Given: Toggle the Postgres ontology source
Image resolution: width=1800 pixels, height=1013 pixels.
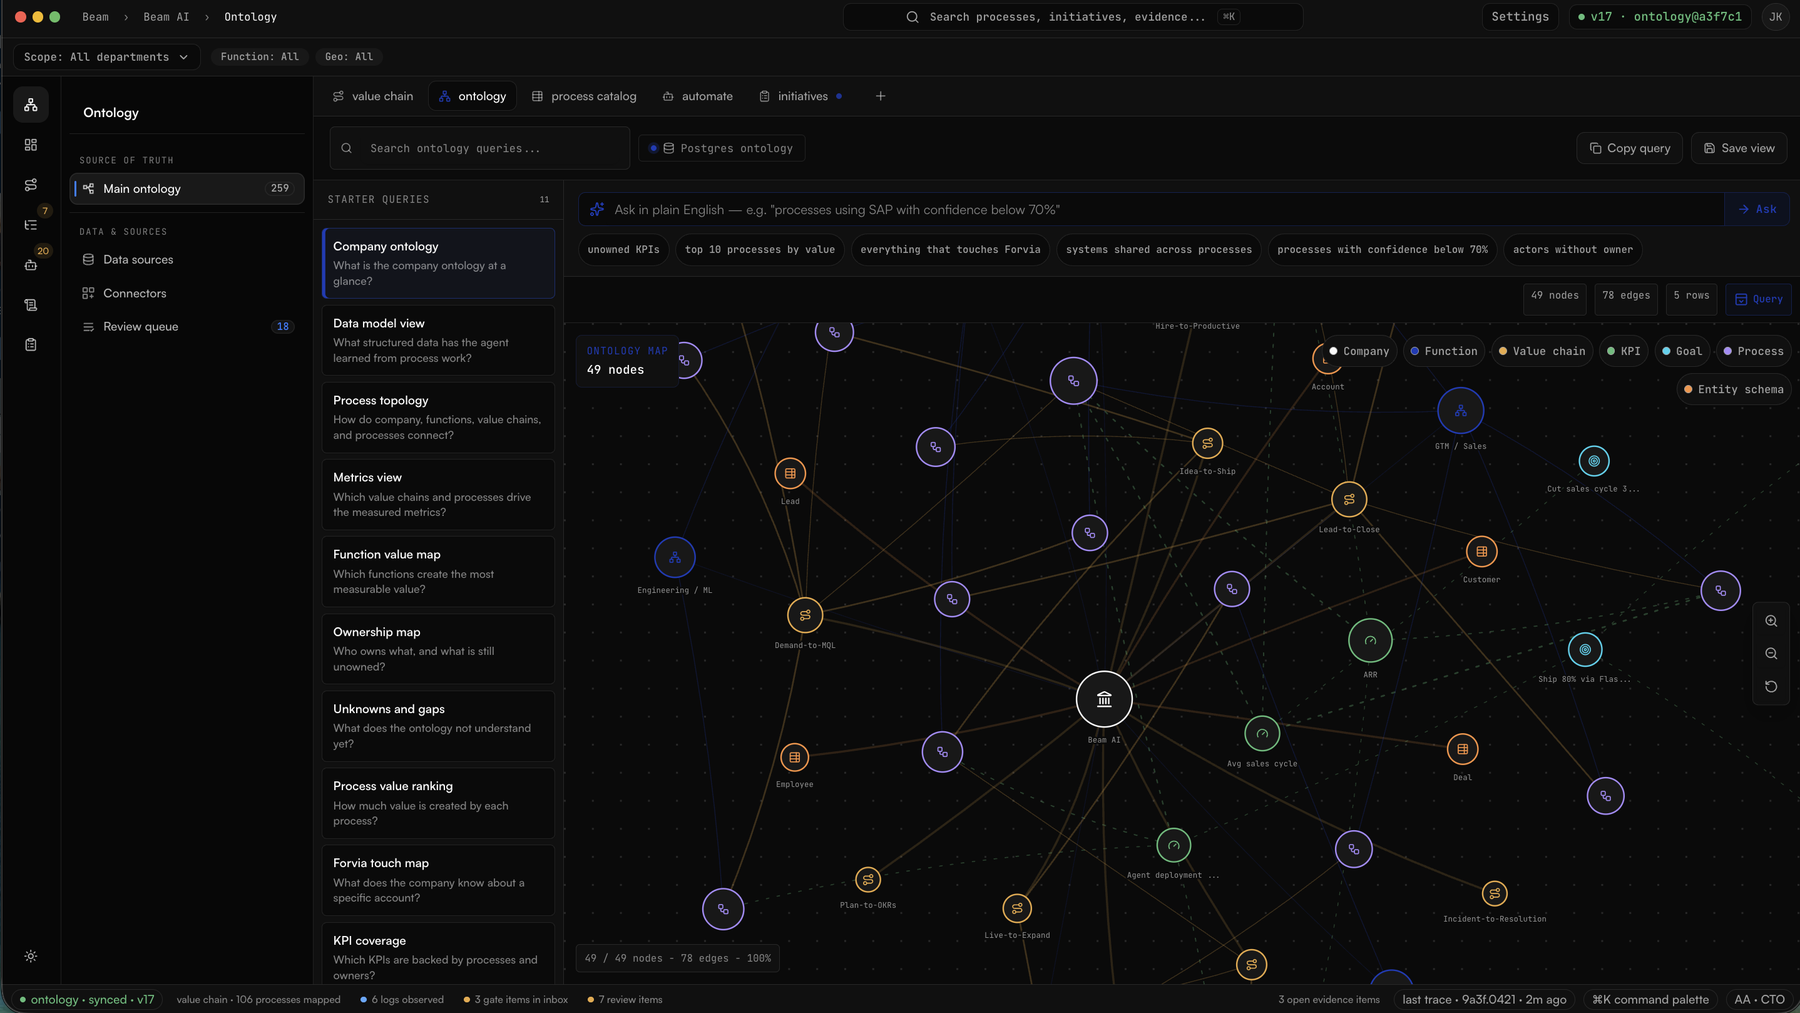Looking at the screenshot, I should click(721, 148).
